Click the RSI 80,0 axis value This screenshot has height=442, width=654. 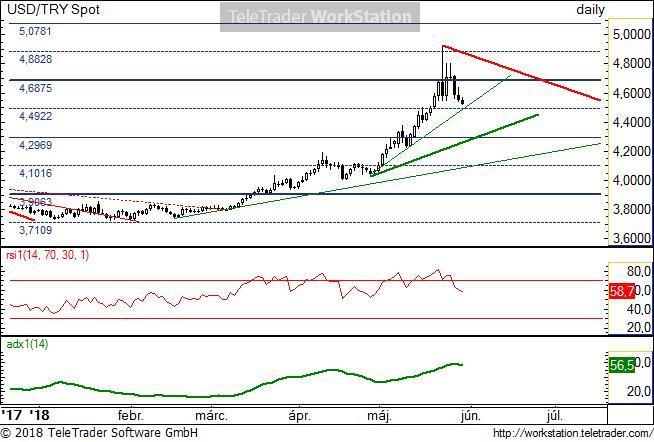(x=638, y=271)
